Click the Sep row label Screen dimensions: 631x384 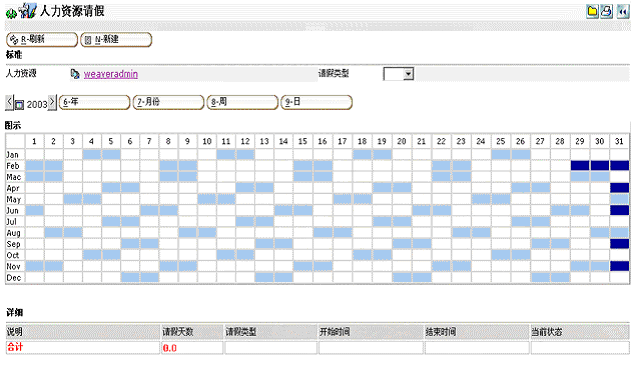click(13, 244)
